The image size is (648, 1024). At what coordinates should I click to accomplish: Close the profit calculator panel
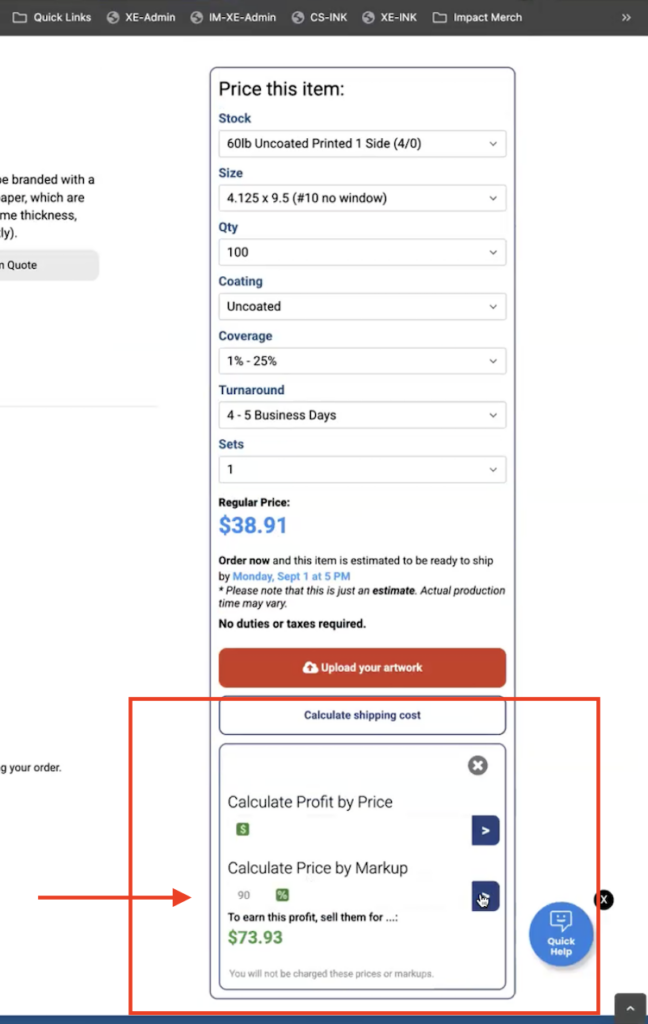click(x=478, y=765)
